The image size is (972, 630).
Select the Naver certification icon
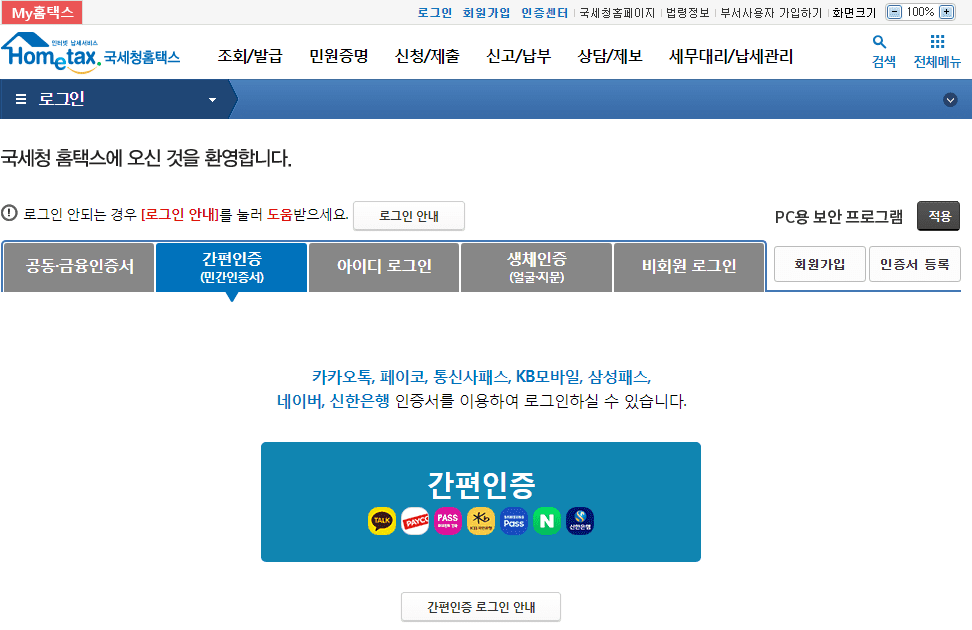(x=547, y=520)
